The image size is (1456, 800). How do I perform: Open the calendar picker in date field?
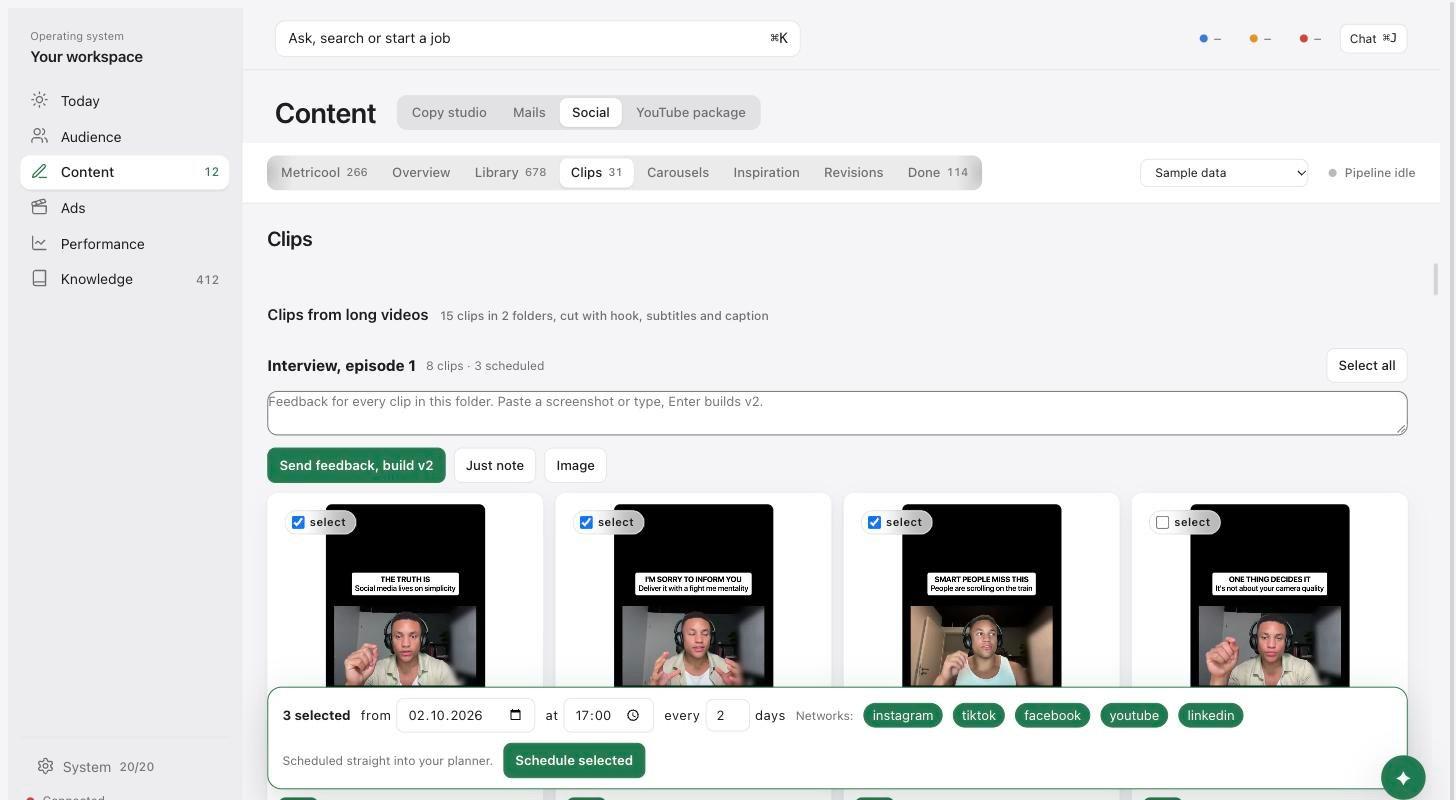516,715
